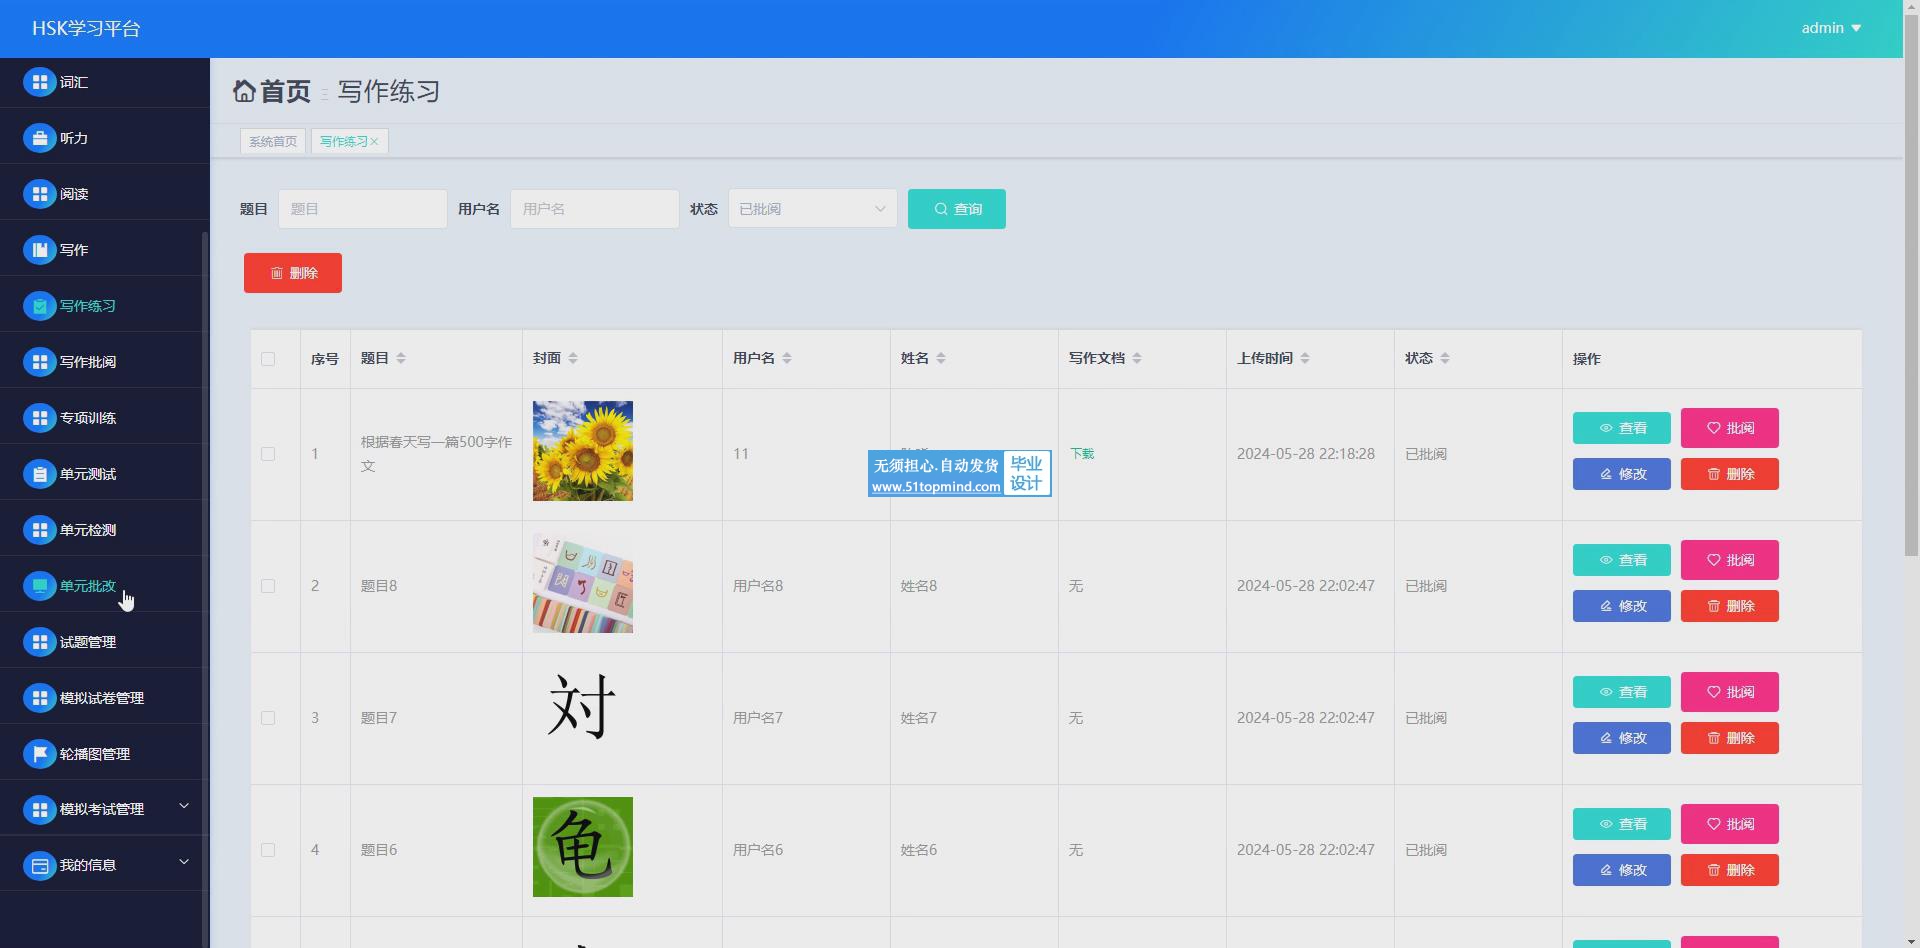Click the 模拟考试管理 sidebar icon

coord(40,809)
